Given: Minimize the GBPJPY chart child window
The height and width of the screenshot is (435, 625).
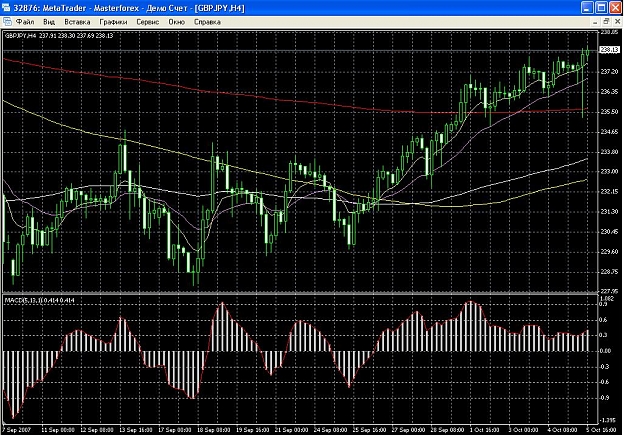Looking at the screenshot, I should pyautogui.click(x=597, y=22).
